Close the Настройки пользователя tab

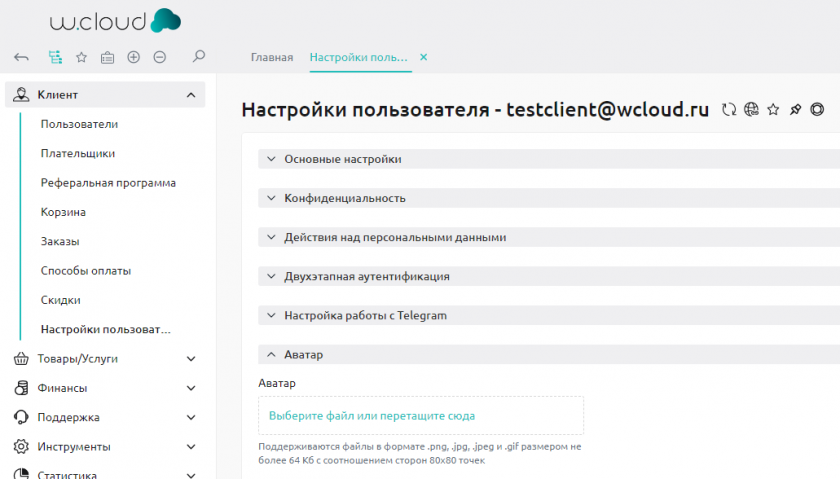pyautogui.click(x=423, y=57)
